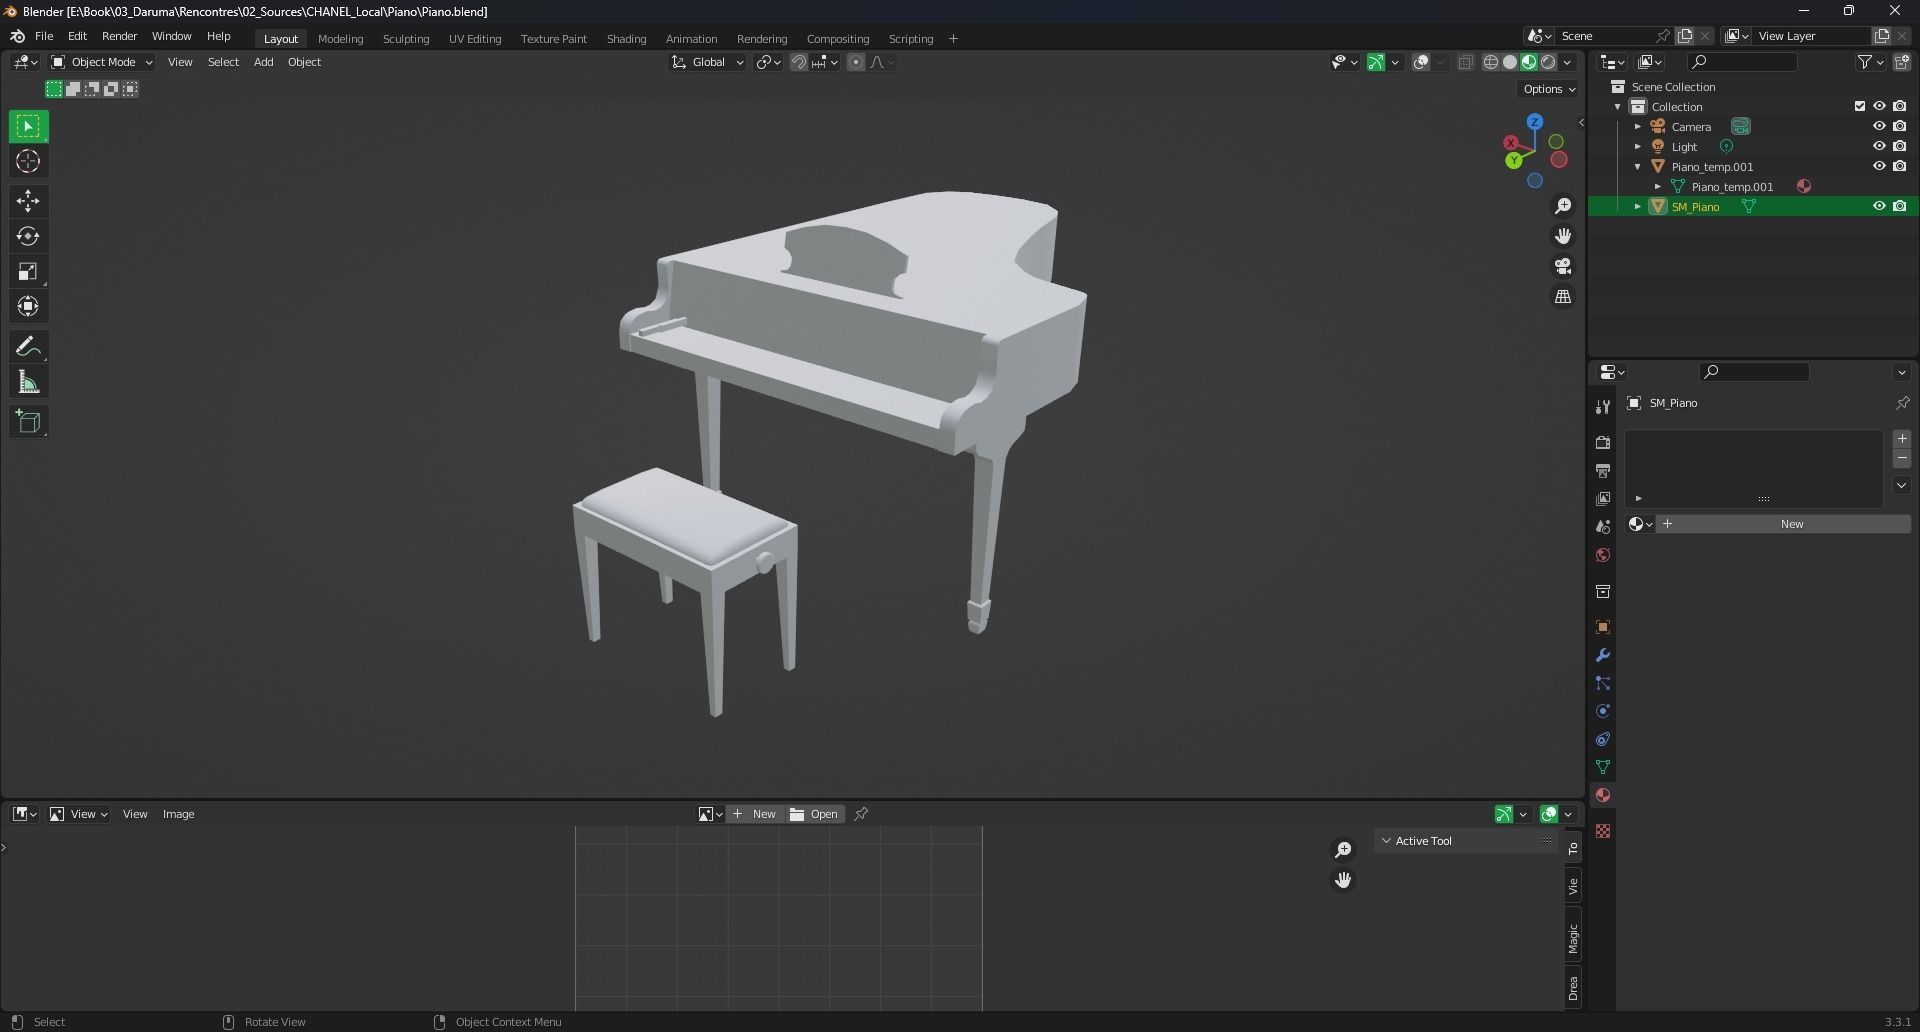
Task: Collapse the Piano_temp.001 hierarchy
Action: click(x=1638, y=166)
